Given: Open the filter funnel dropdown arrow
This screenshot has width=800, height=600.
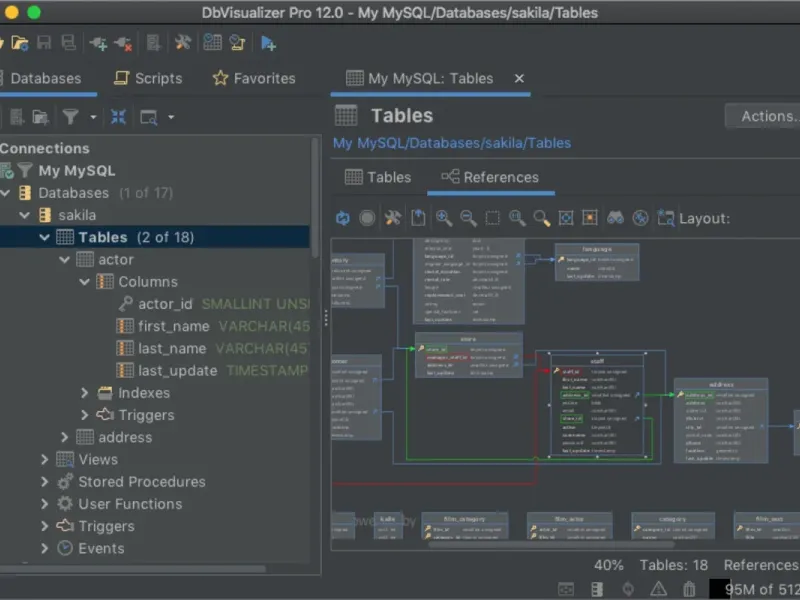Looking at the screenshot, I should tap(93, 117).
